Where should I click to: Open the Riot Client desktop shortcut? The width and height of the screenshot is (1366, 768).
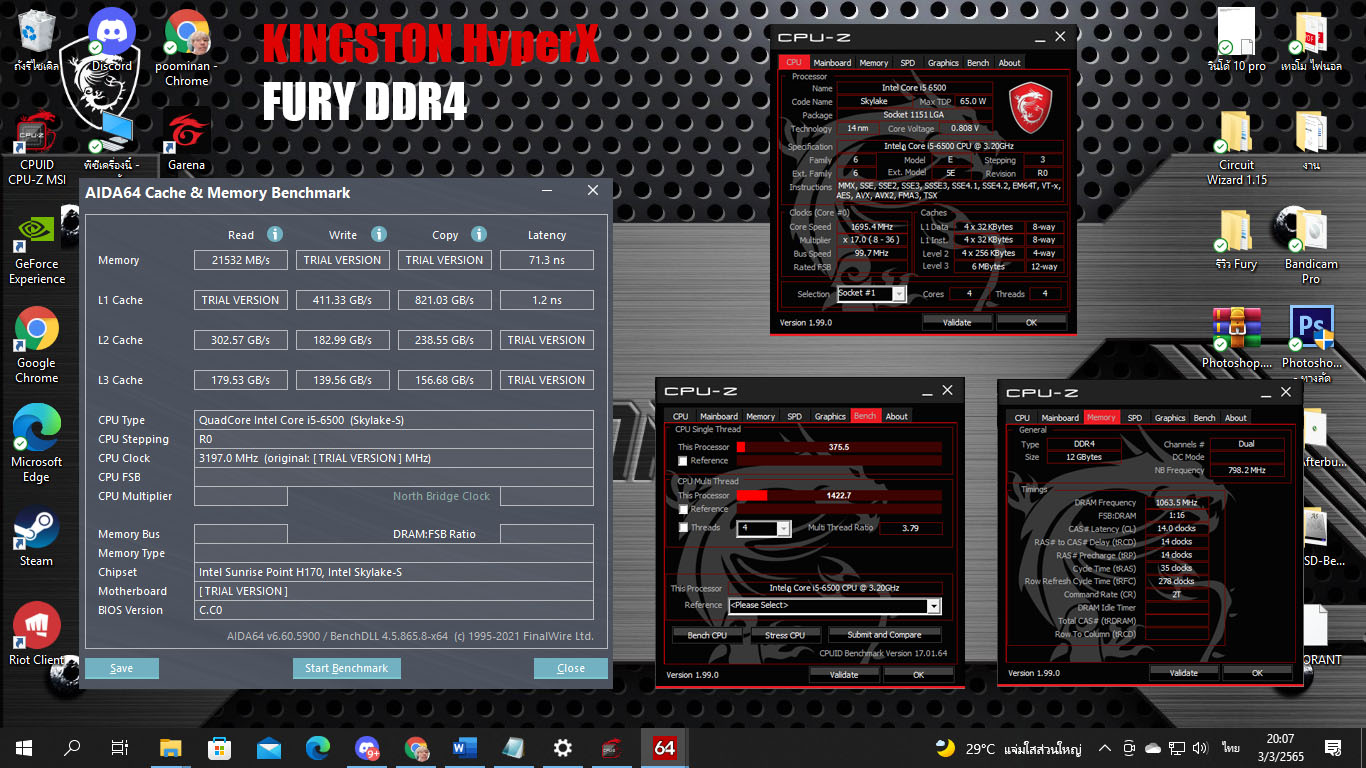pyautogui.click(x=37, y=634)
